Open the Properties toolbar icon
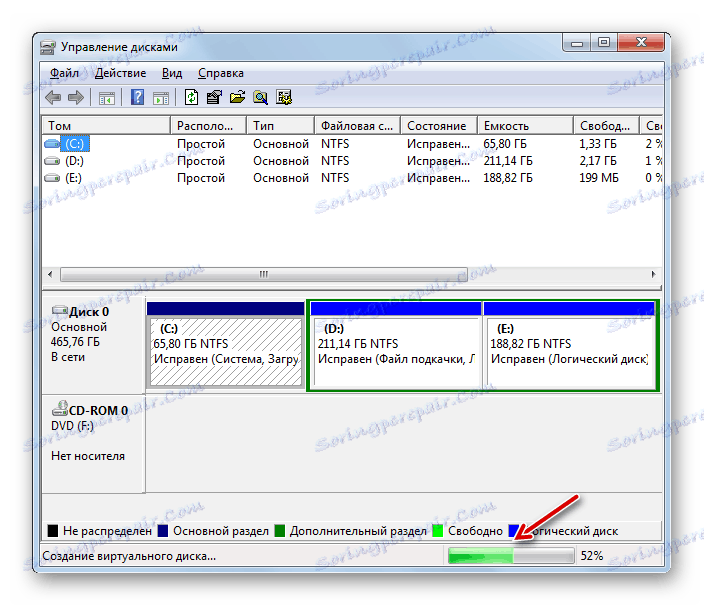 [214, 97]
